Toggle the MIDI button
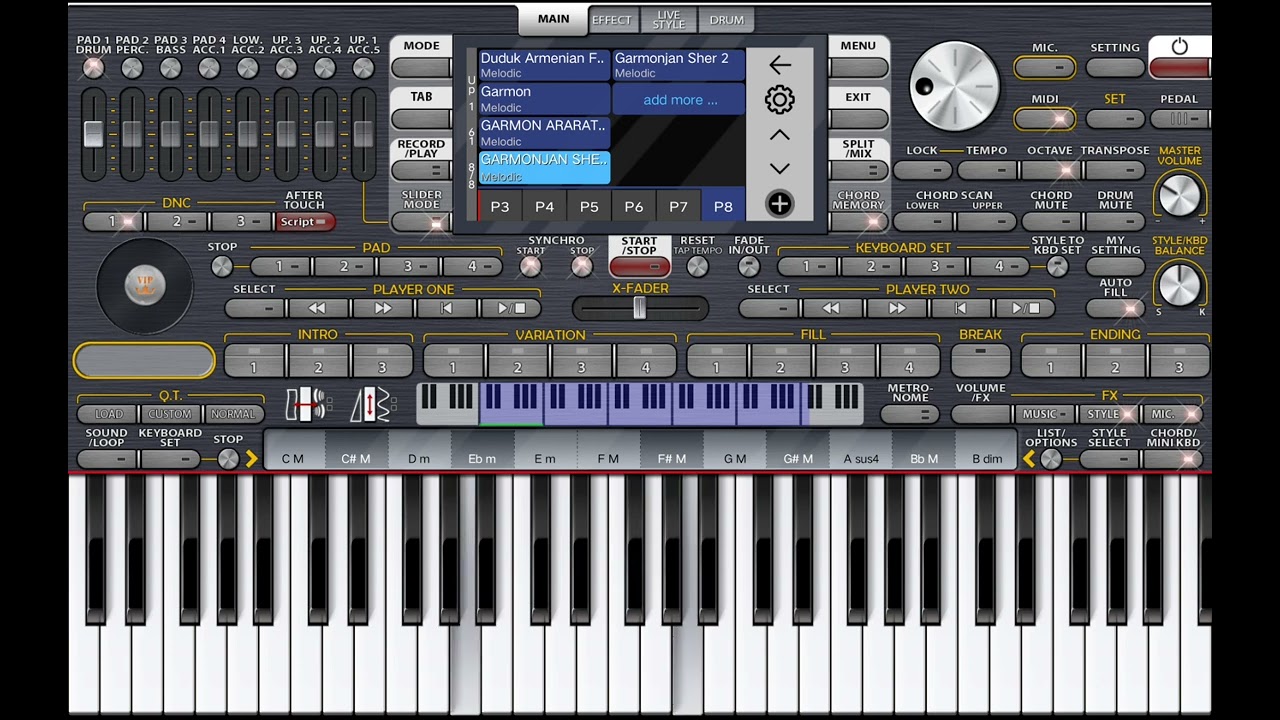Screen dimensions: 1280x720 click(x=1045, y=119)
